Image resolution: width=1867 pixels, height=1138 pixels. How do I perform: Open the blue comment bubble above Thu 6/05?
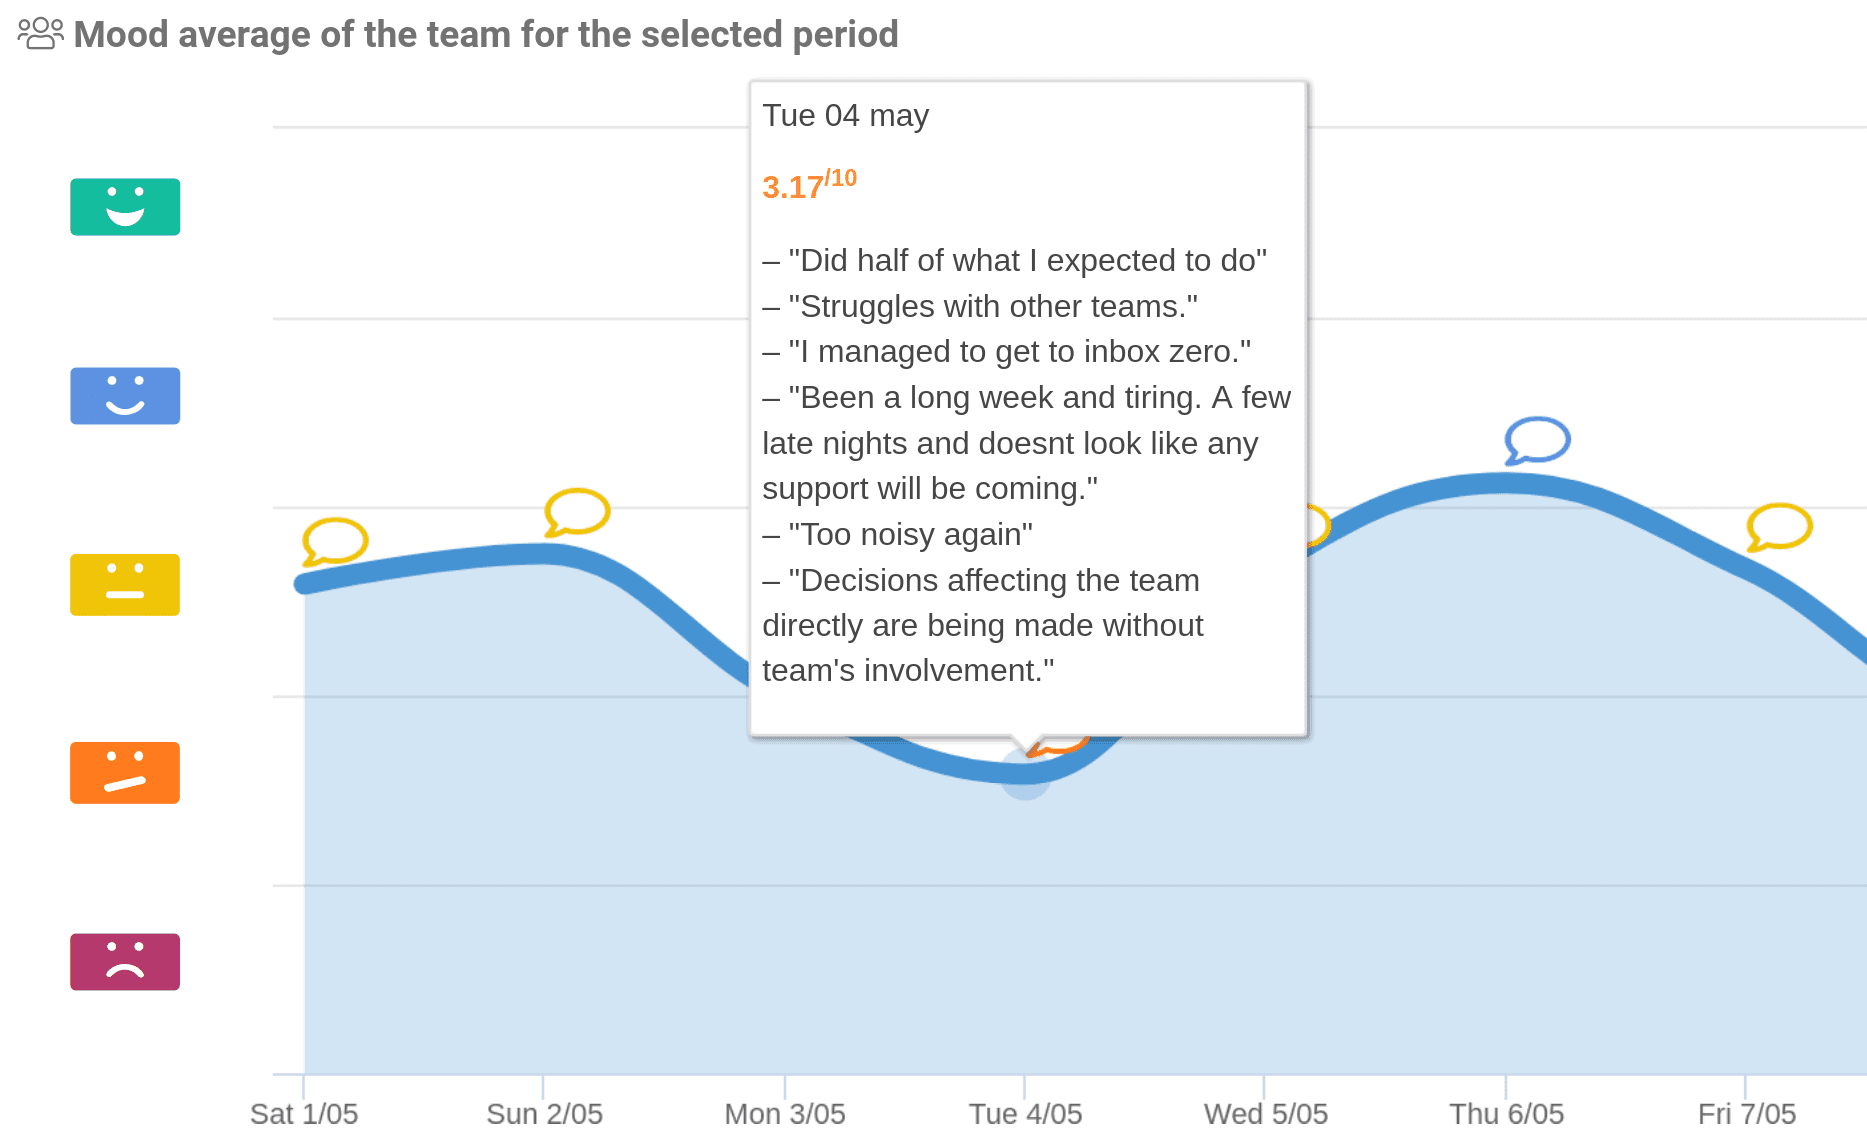1537,440
